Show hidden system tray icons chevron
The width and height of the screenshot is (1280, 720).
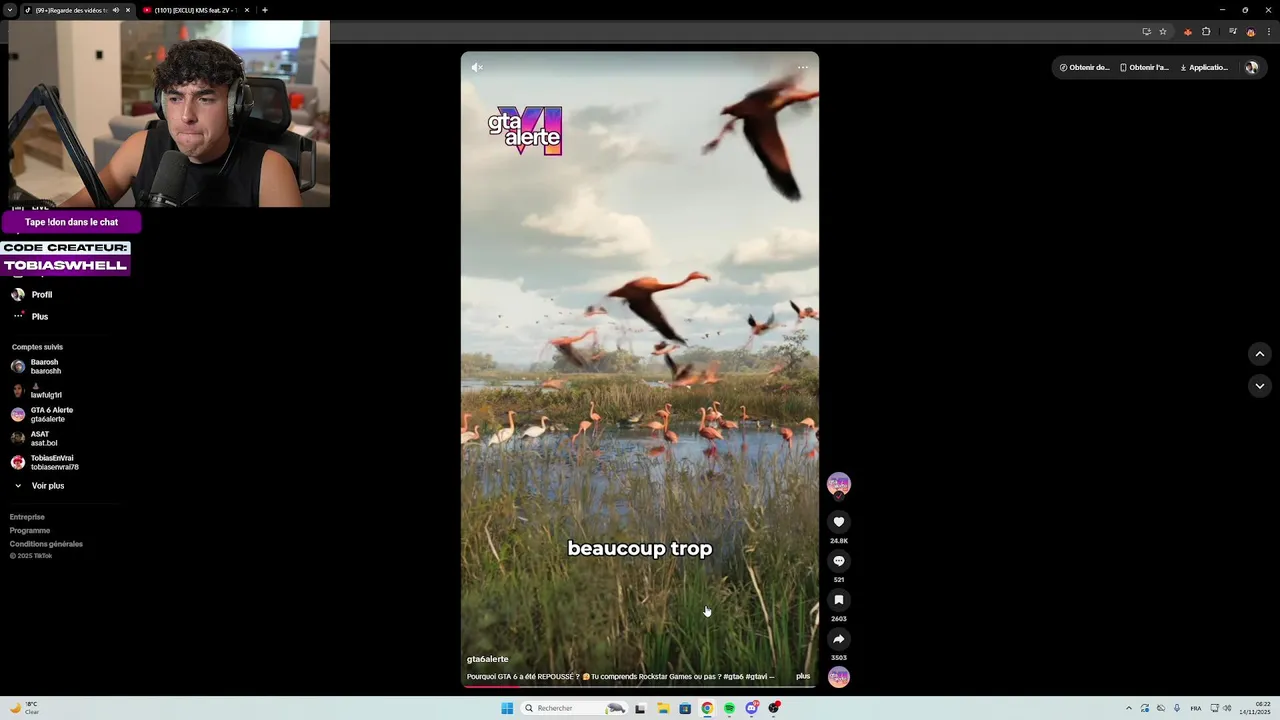1129,708
